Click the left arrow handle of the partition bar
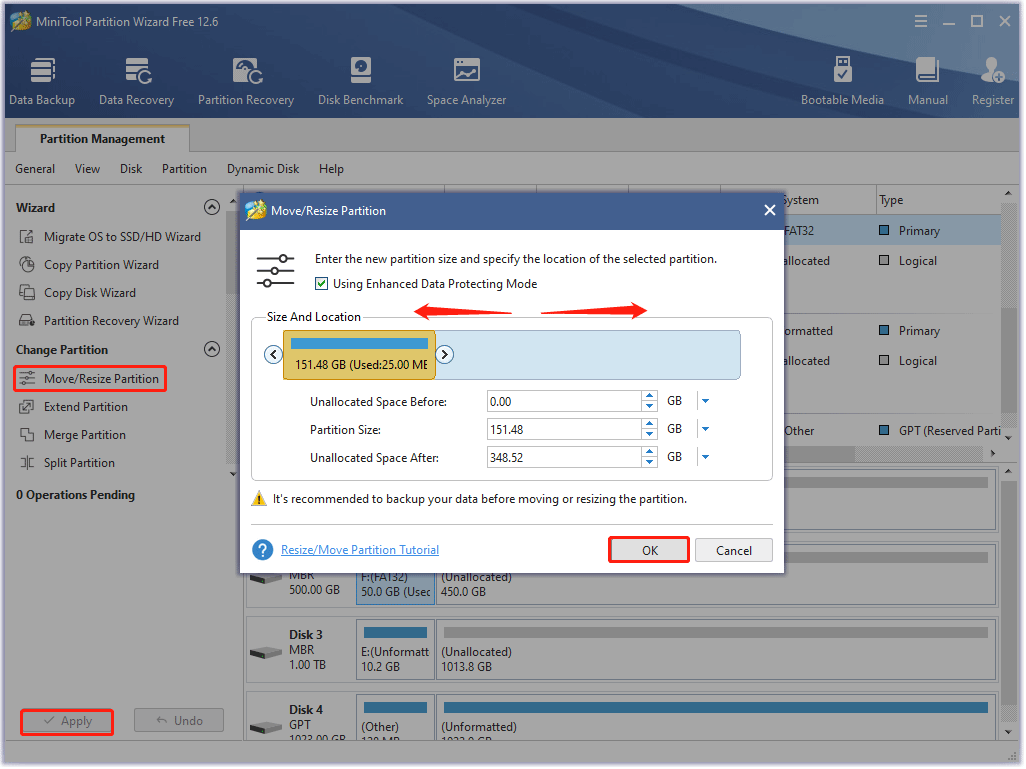 click(x=274, y=355)
